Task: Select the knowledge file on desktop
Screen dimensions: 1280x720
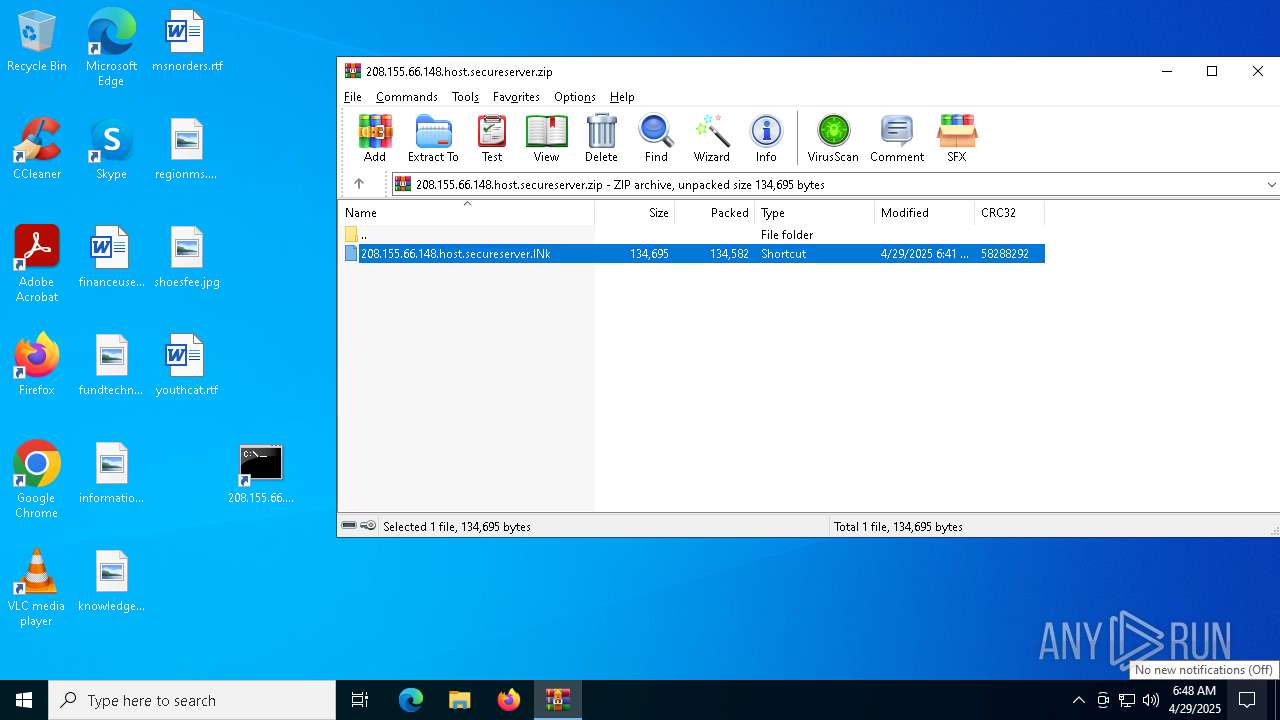Action: tap(111, 582)
